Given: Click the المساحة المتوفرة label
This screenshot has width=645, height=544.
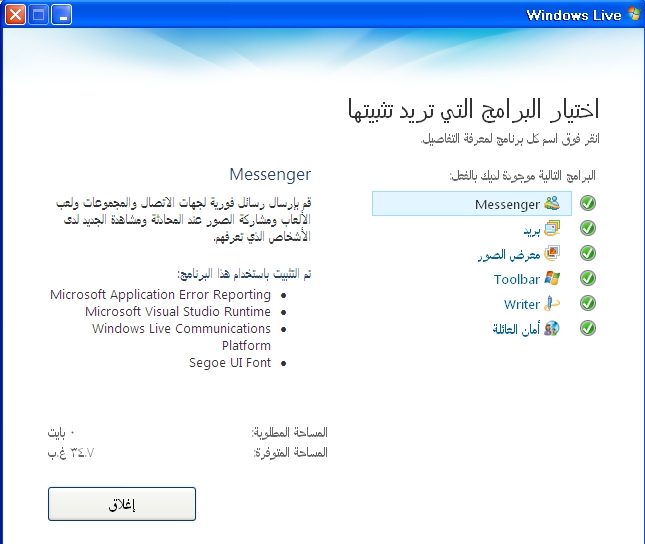Looking at the screenshot, I should click(x=291, y=453).
